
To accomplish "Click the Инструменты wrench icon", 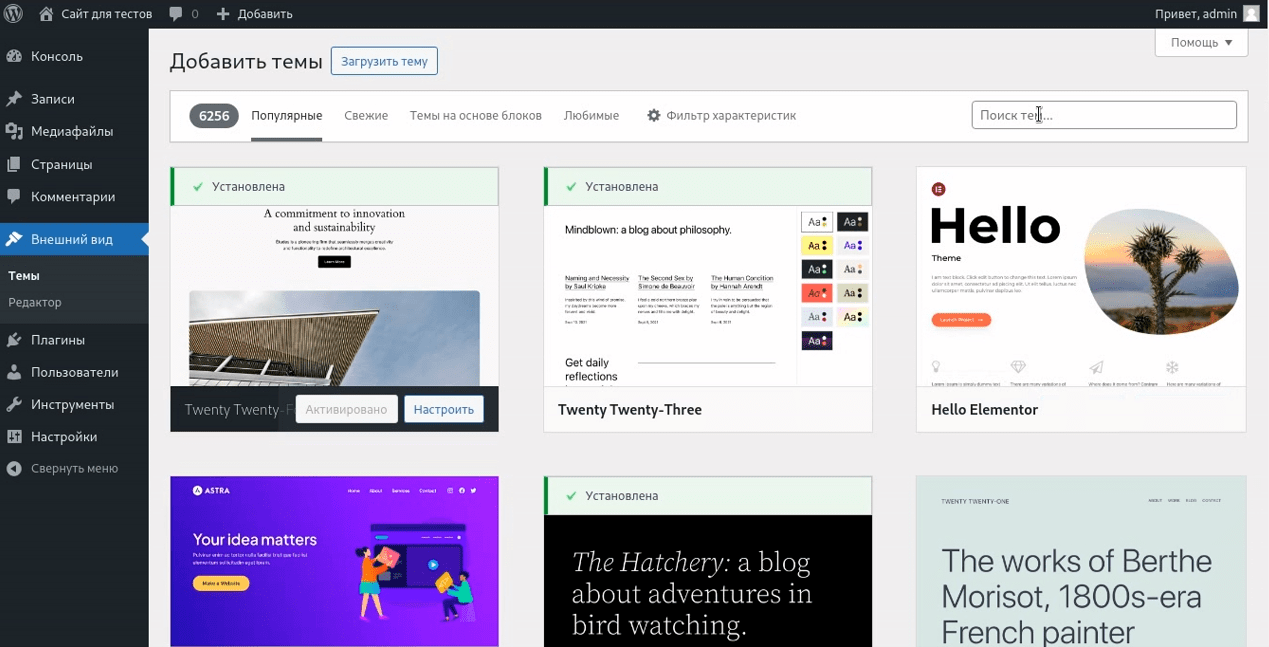I will click(x=14, y=404).
